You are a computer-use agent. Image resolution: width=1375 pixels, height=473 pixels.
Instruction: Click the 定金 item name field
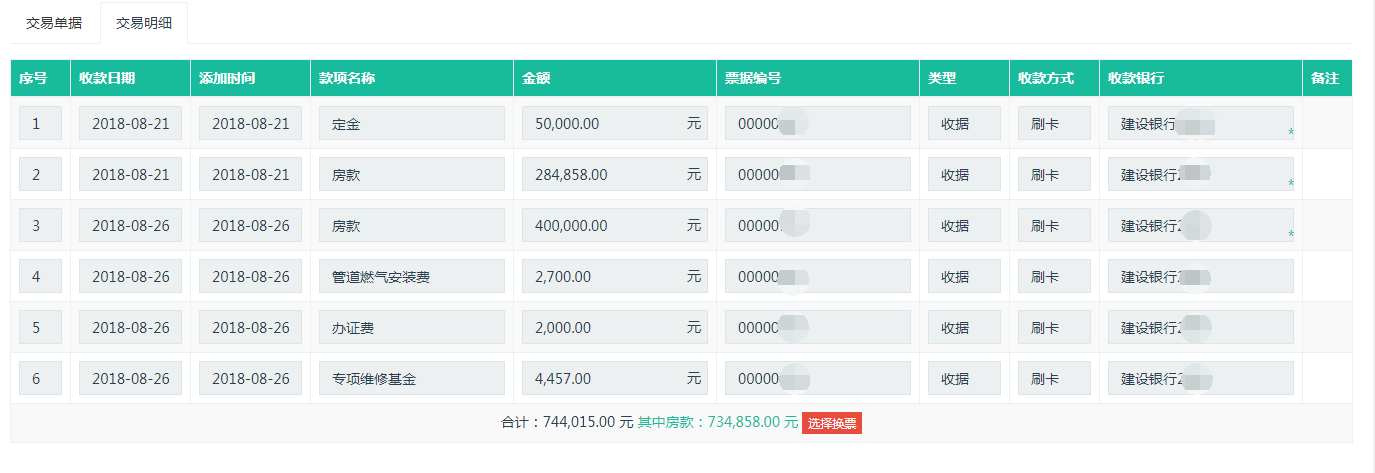411,124
